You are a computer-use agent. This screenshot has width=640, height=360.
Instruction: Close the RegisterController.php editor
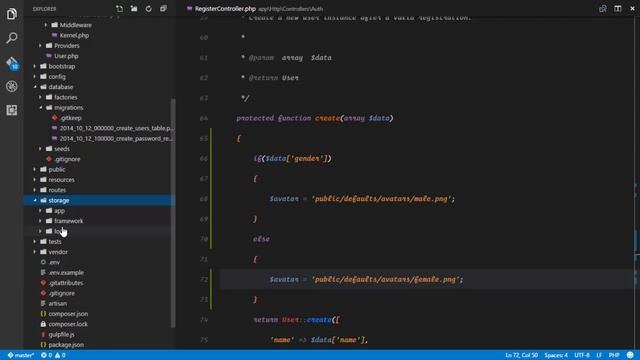pyautogui.click(x=632, y=9)
